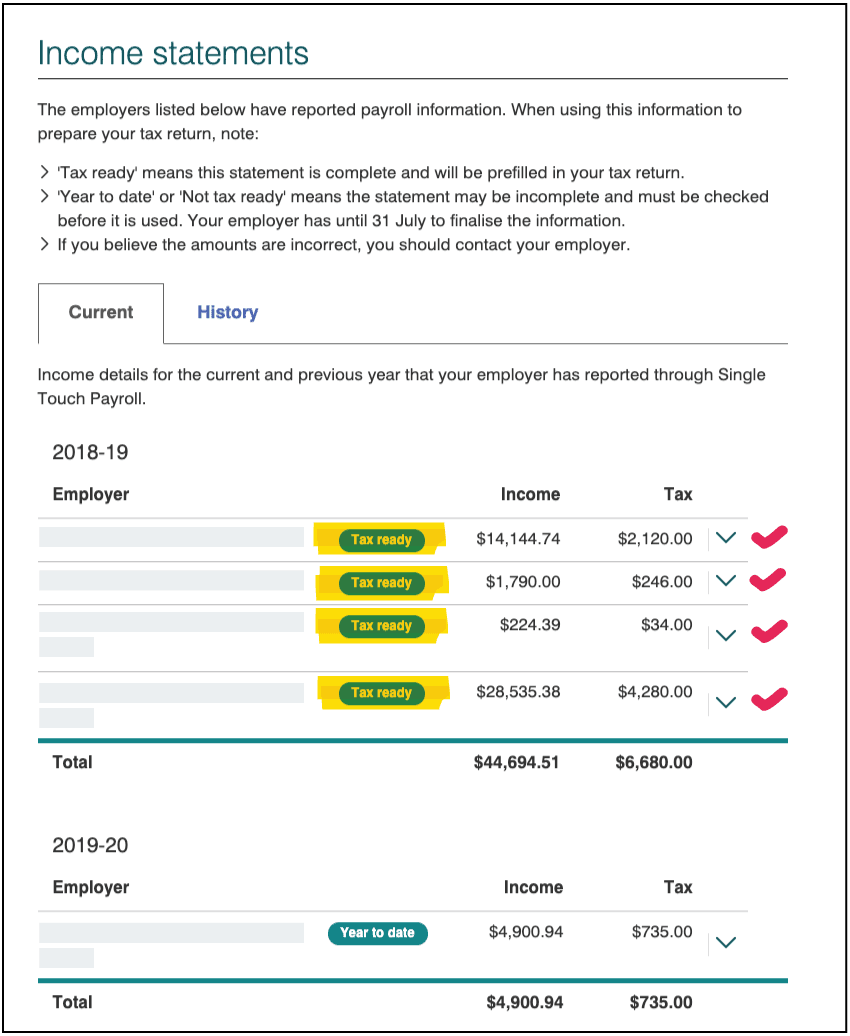Click red checkmark next to $2,120.00 tax
The width and height of the screenshot is (850, 1036).
click(x=768, y=538)
